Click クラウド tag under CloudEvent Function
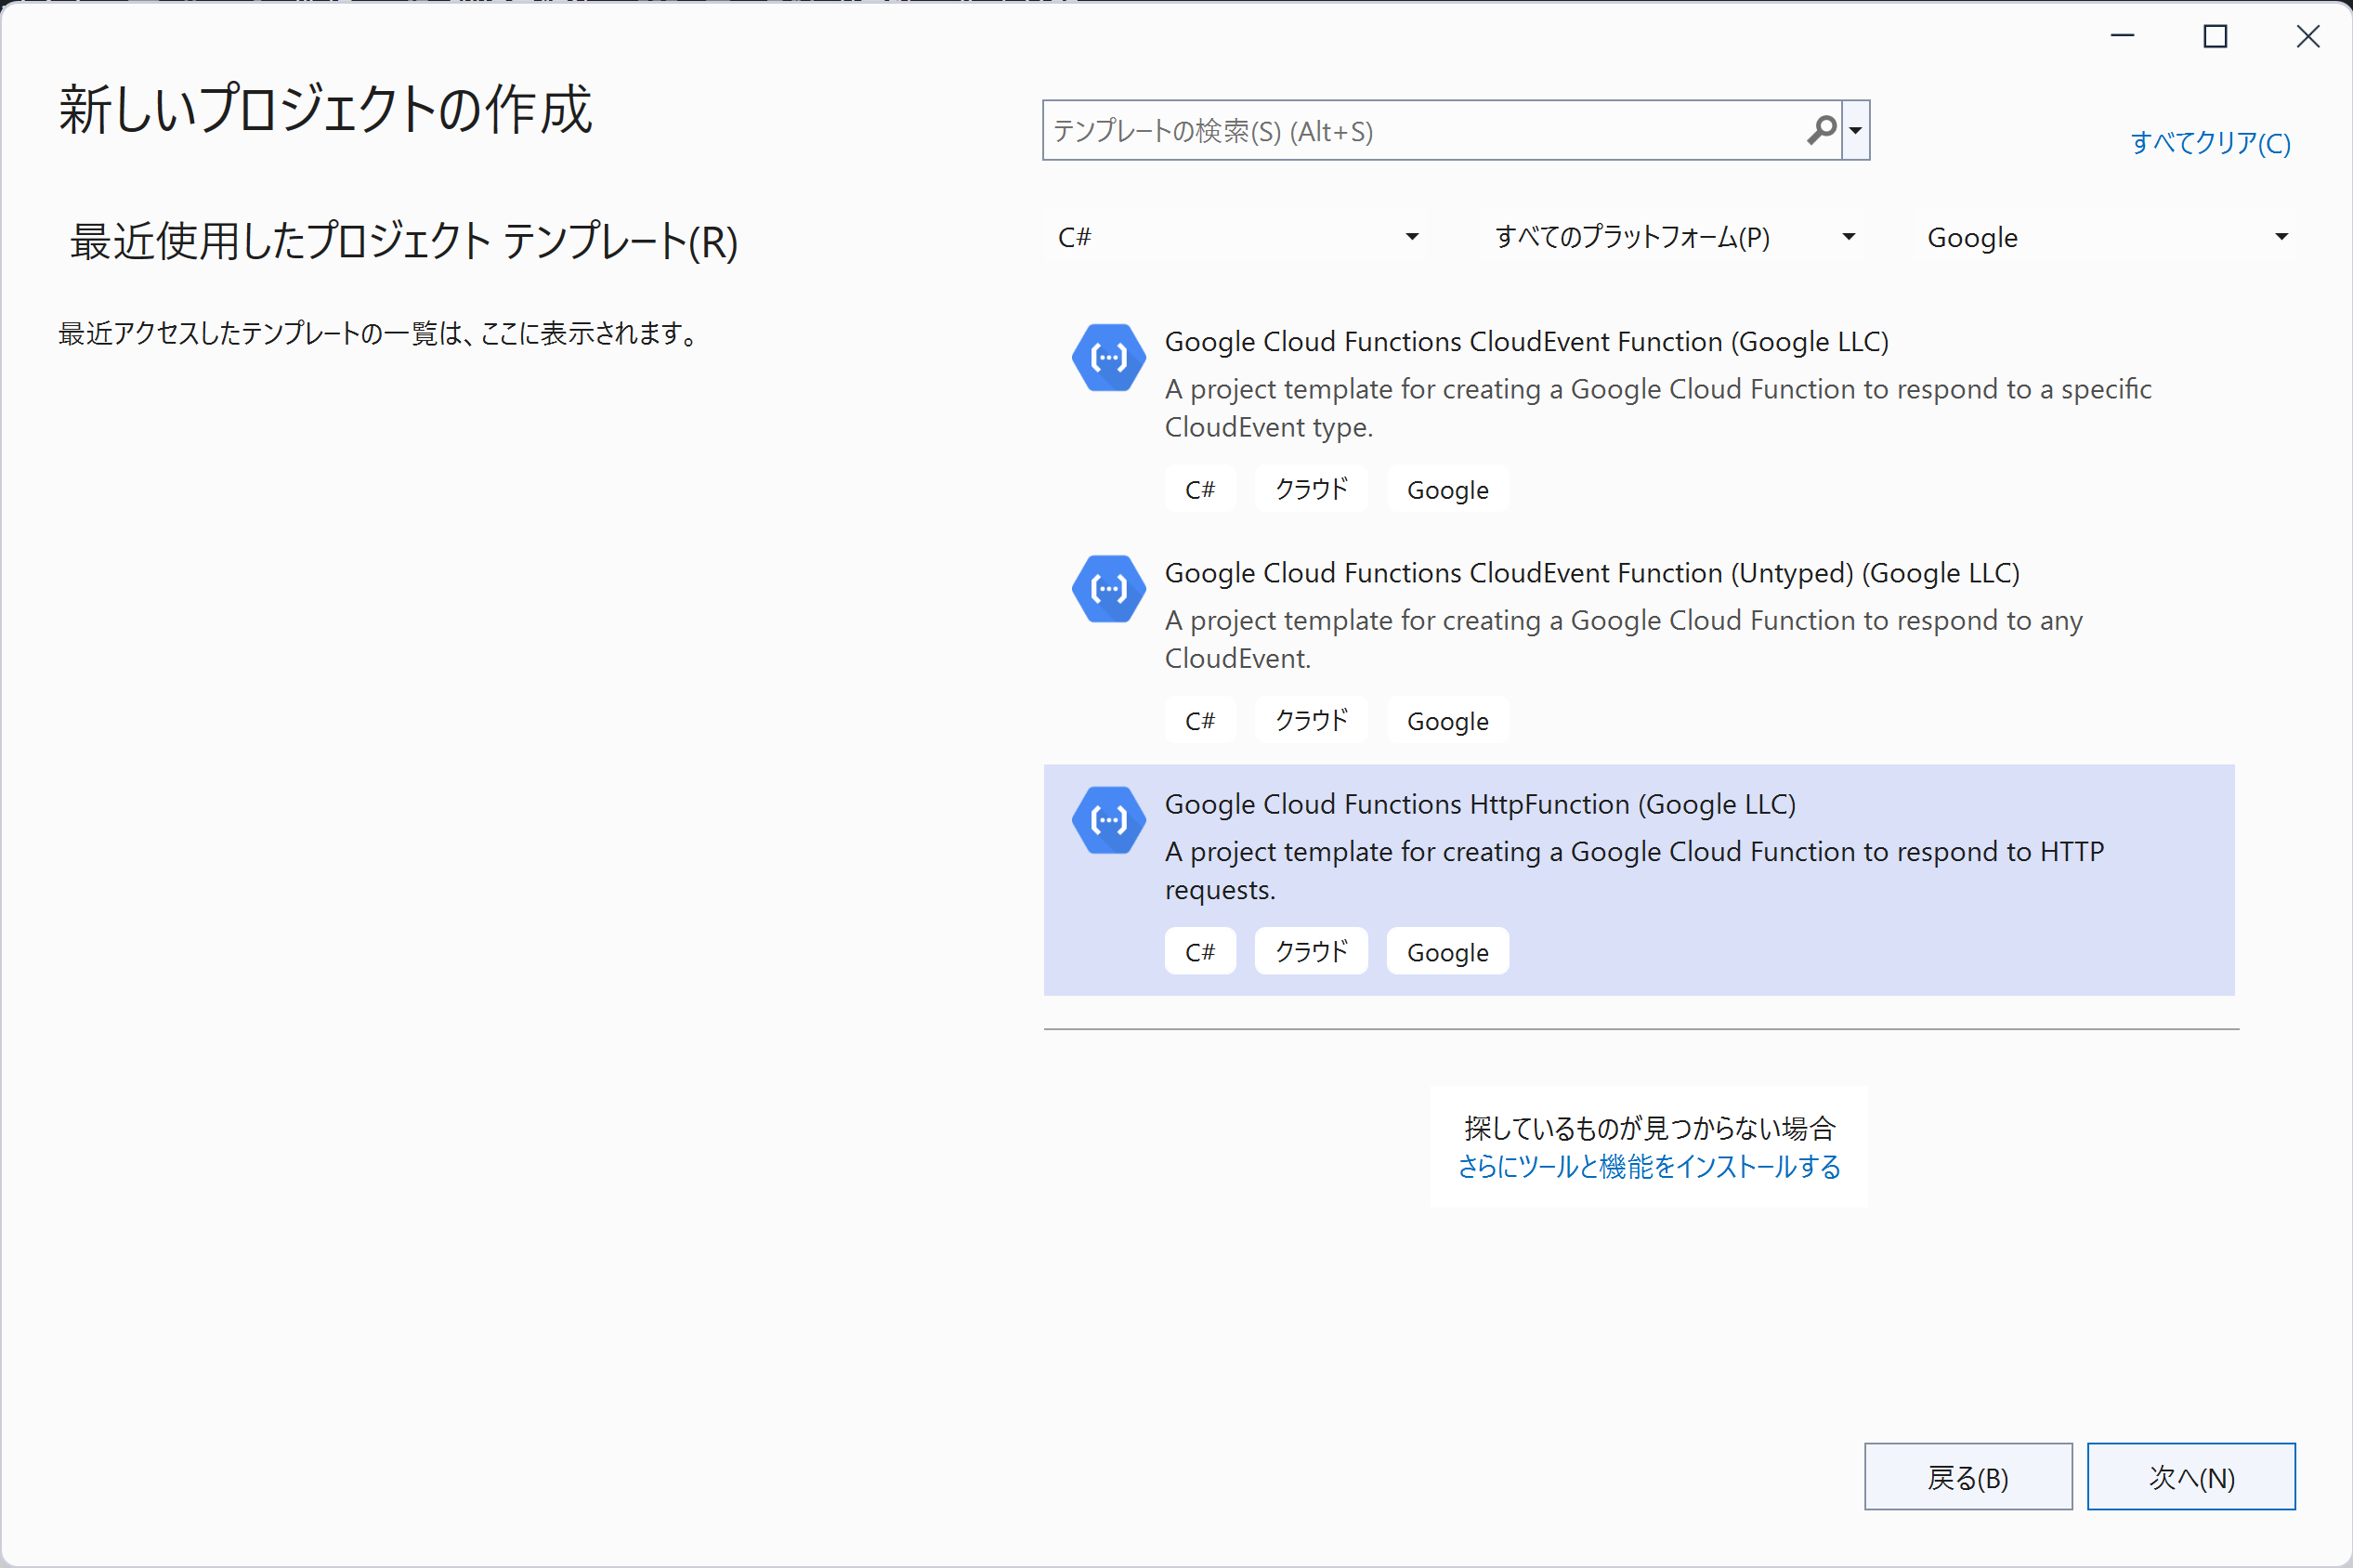This screenshot has width=2353, height=1568. [1311, 489]
